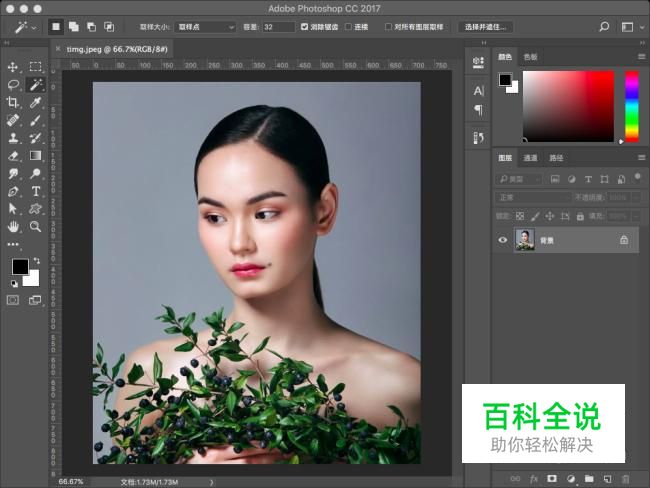Open the layer filter type dropdown
The width and height of the screenshot is (650, 488).
coord(520,178)
